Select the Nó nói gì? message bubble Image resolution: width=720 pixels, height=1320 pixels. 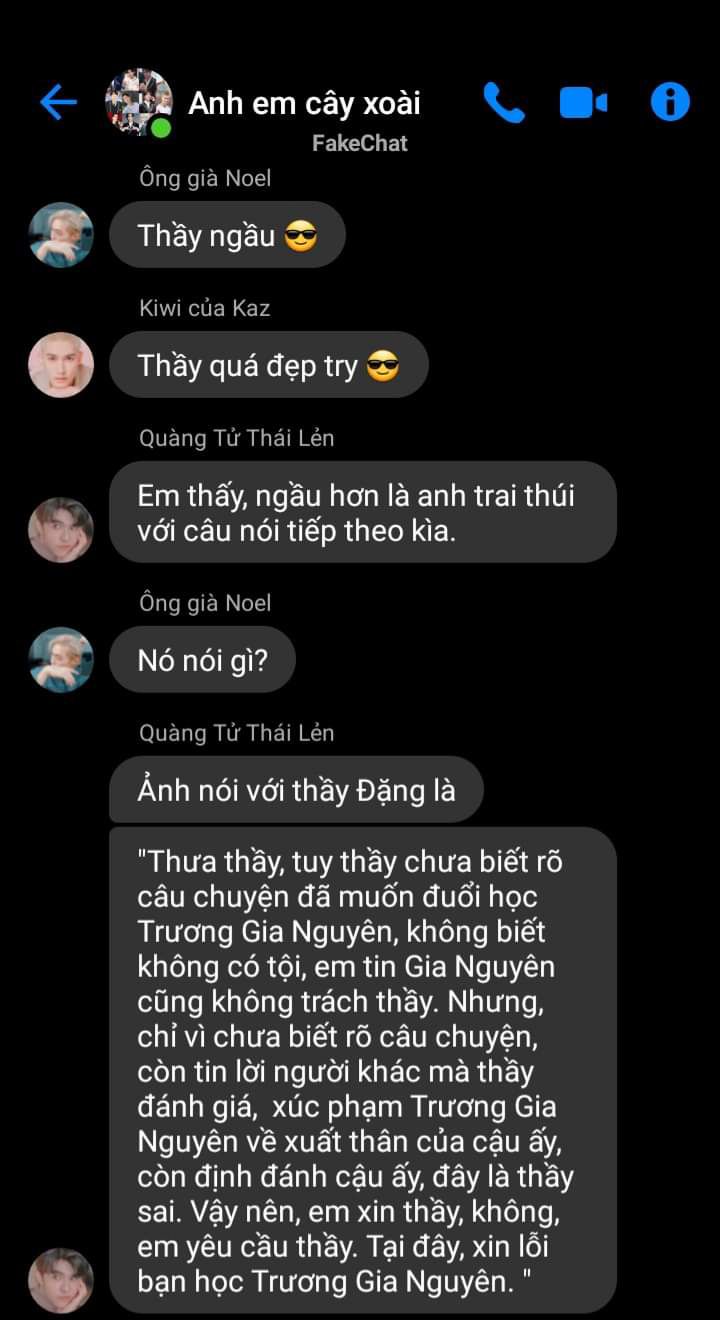point(203,660)
